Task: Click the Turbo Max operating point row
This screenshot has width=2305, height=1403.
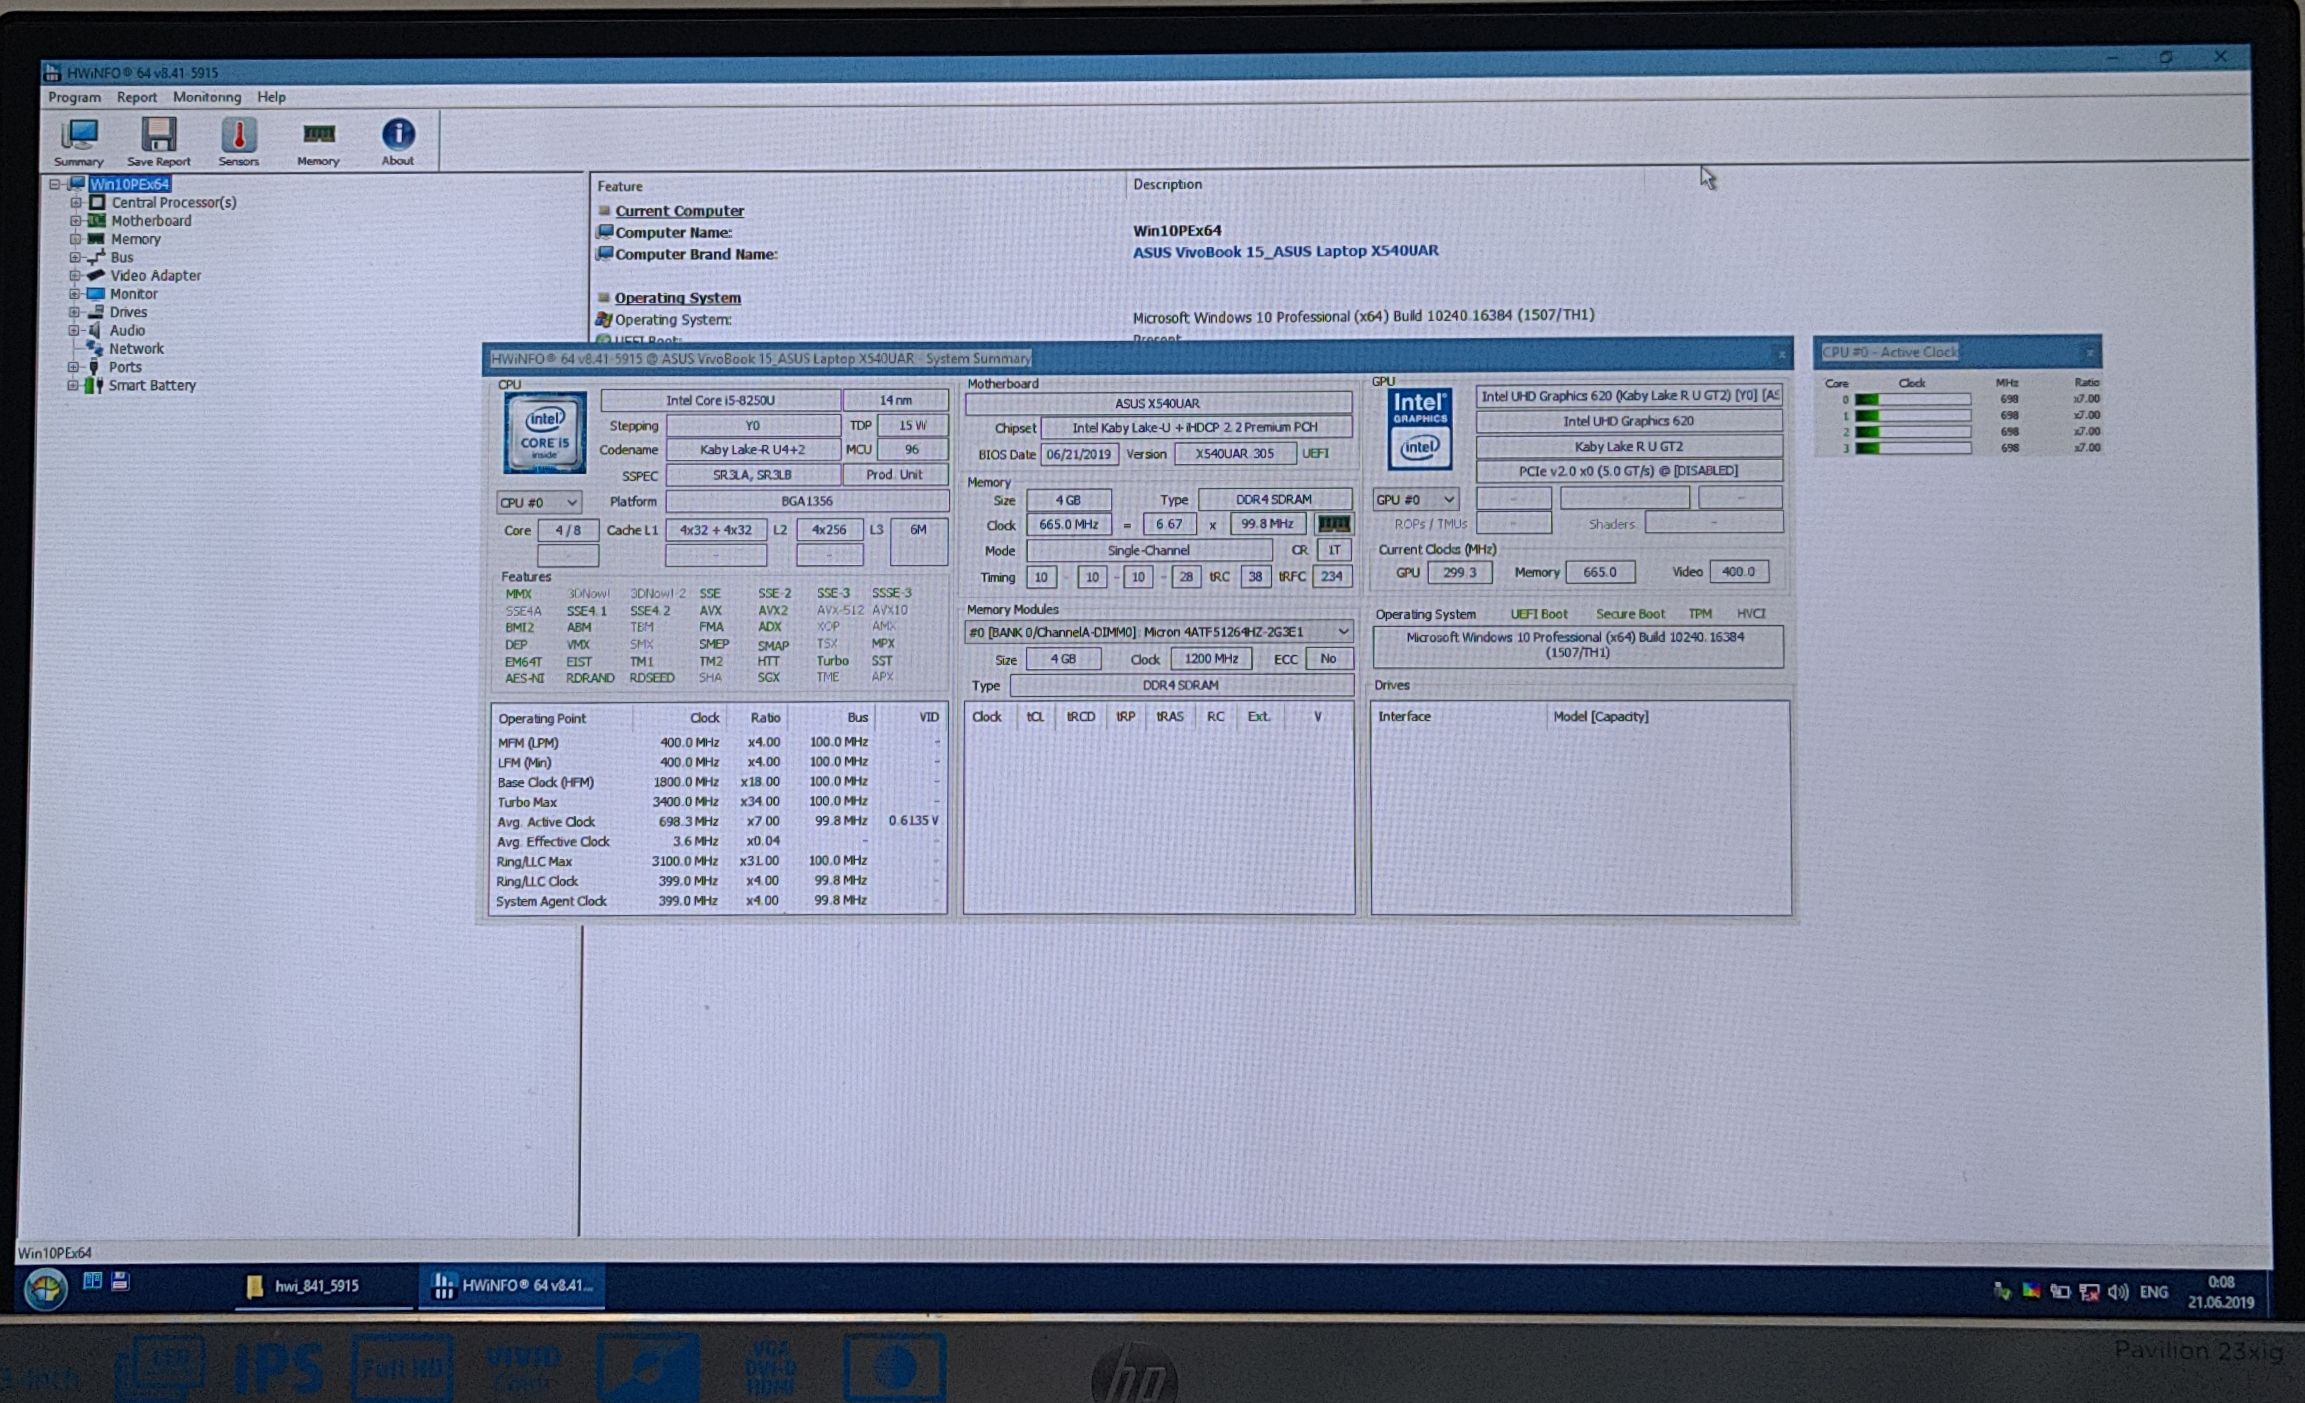Action: point(718,802)
